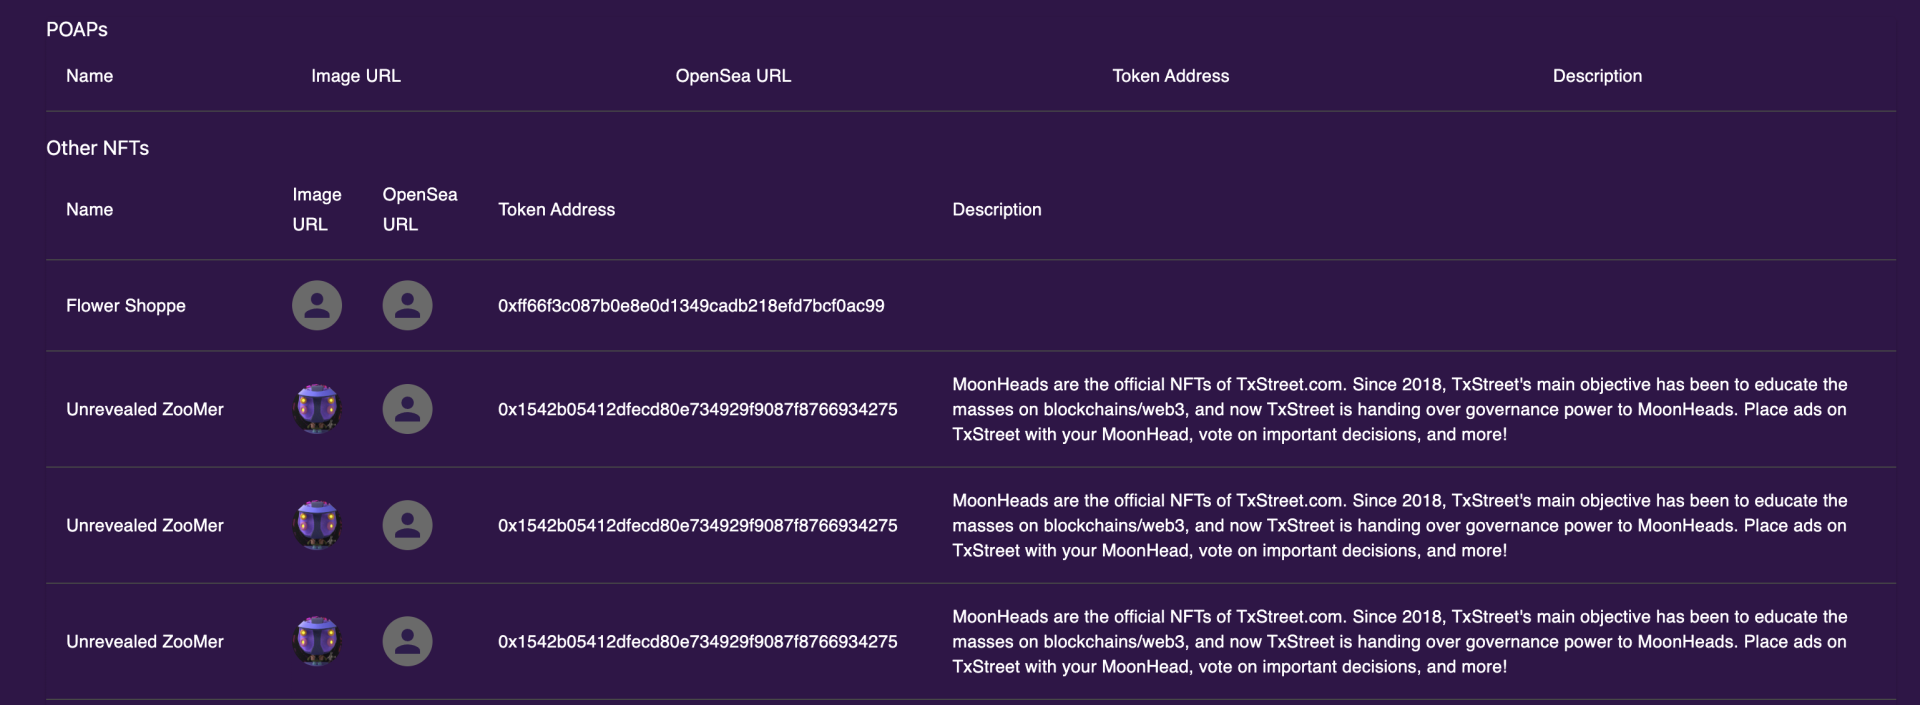The height and width of the screenshot is (705, 1920).
Task: Click the Other NFTs table's Token Address header
Action: [556, 210]
